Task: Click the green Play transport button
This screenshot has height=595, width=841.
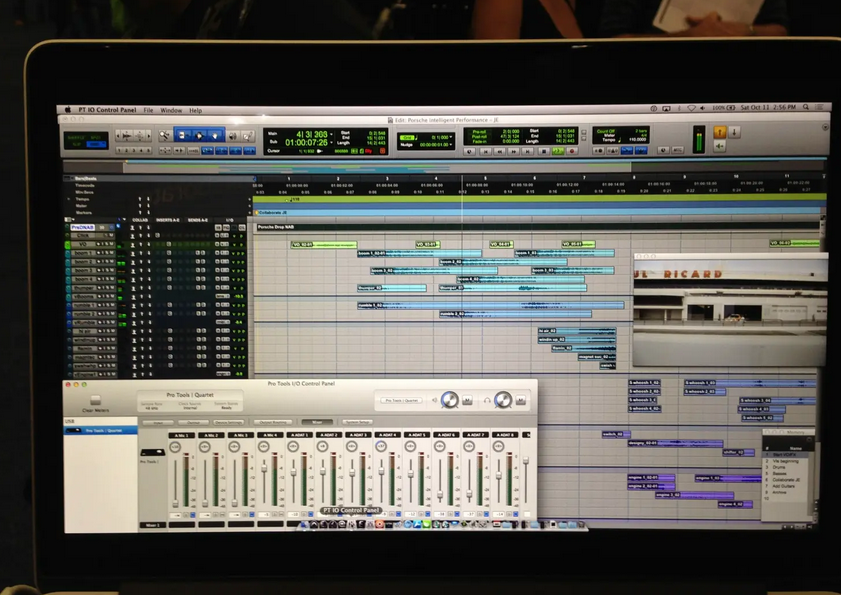Action: (x=558, y=152)
